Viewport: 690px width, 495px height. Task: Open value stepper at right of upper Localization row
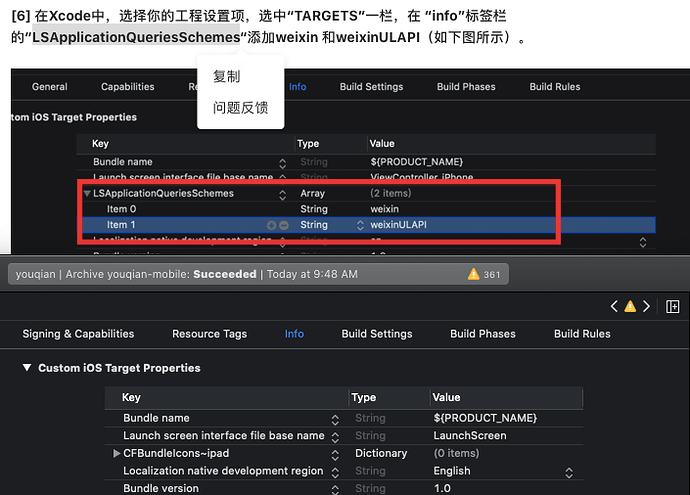pyautogui.click(x=643, y=242)
